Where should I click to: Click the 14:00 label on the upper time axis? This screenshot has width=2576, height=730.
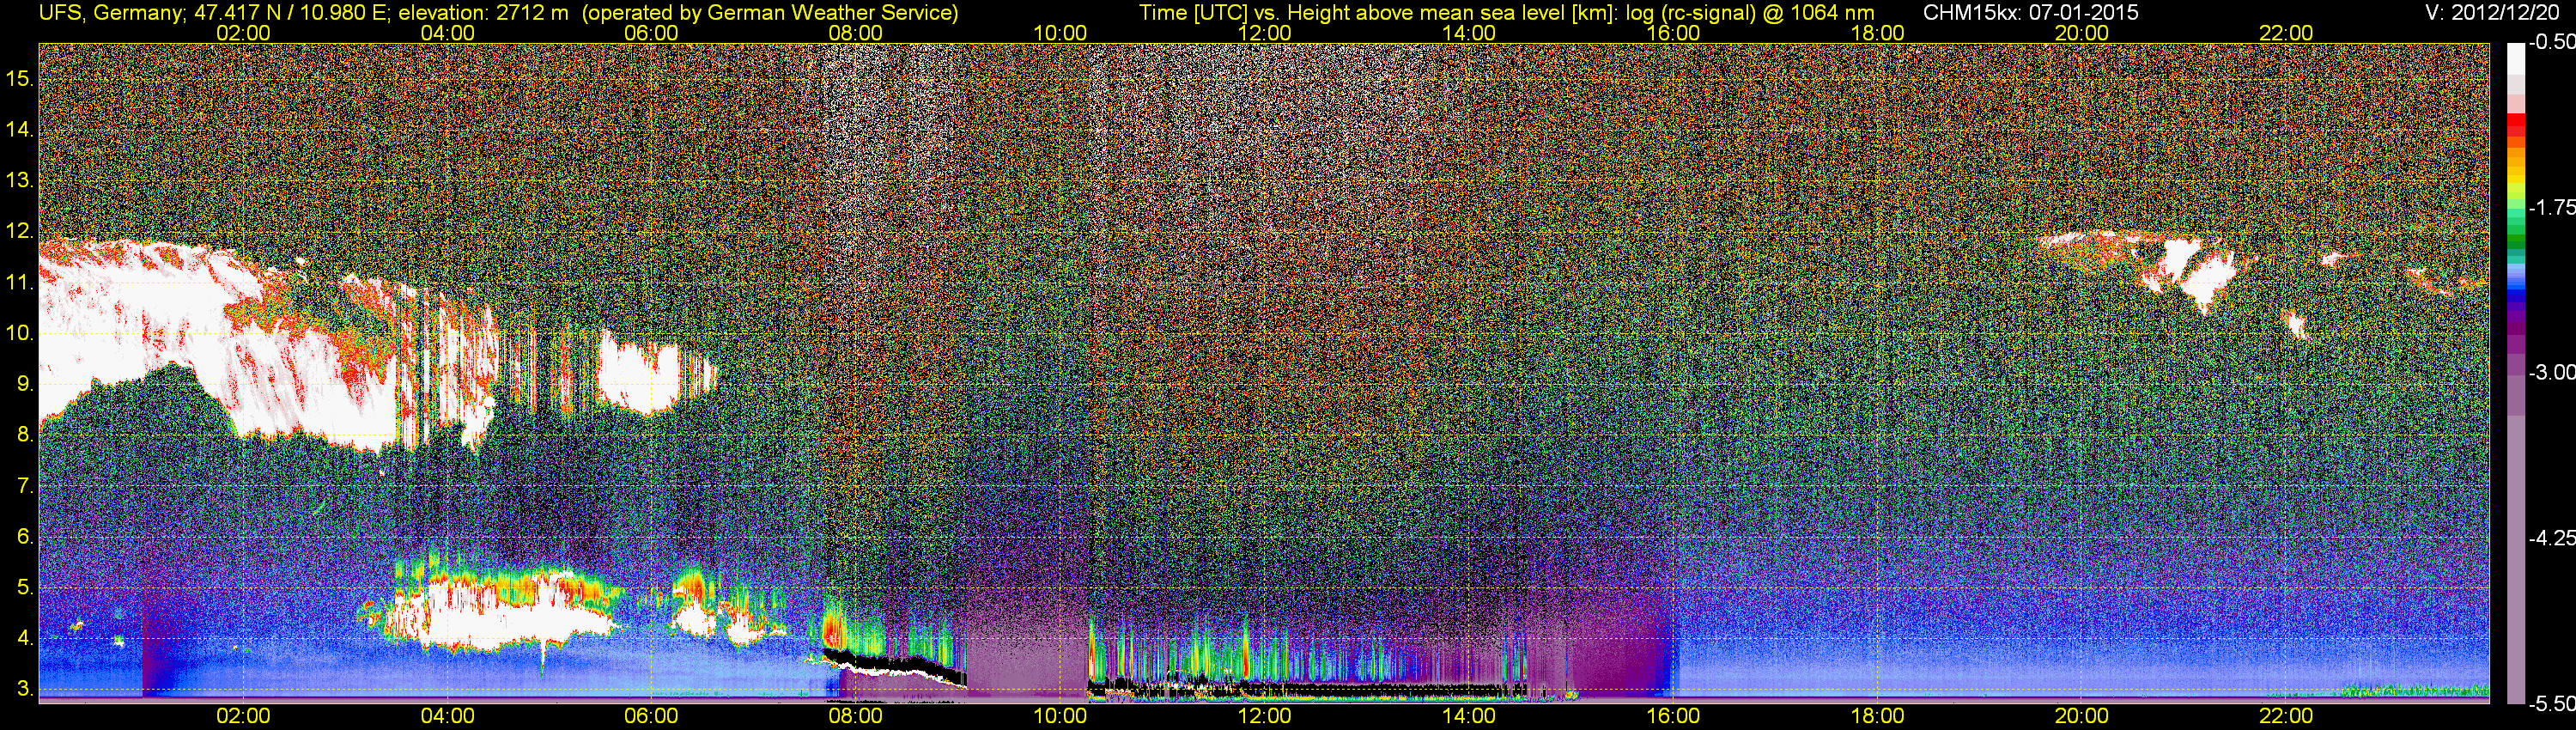[1469, 33]
